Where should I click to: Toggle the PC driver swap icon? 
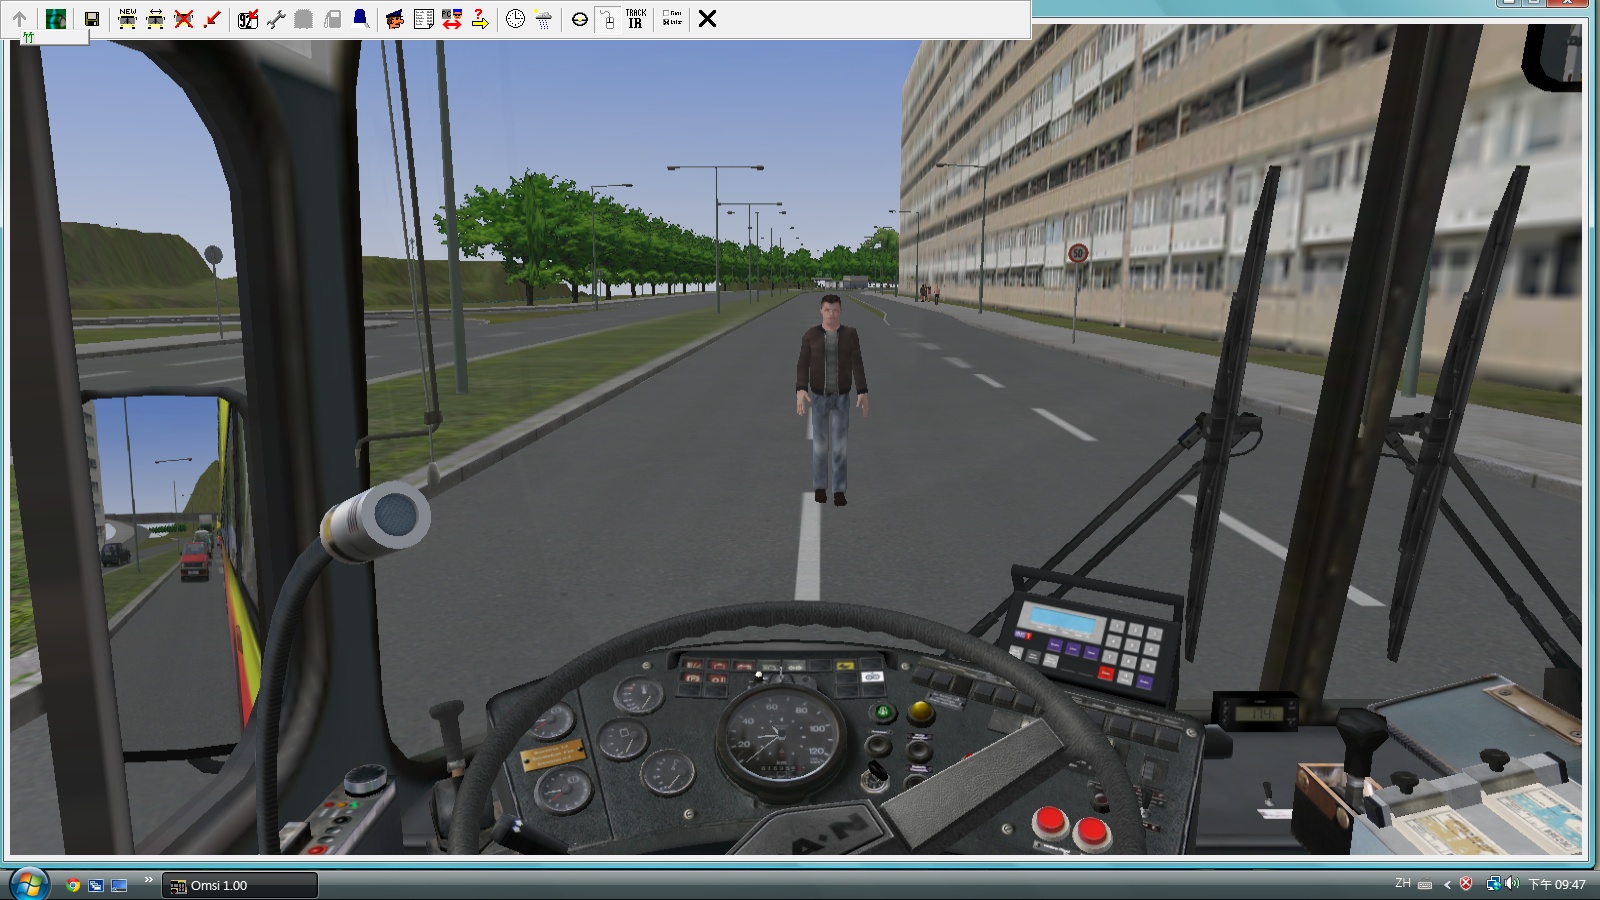point(451,19)
